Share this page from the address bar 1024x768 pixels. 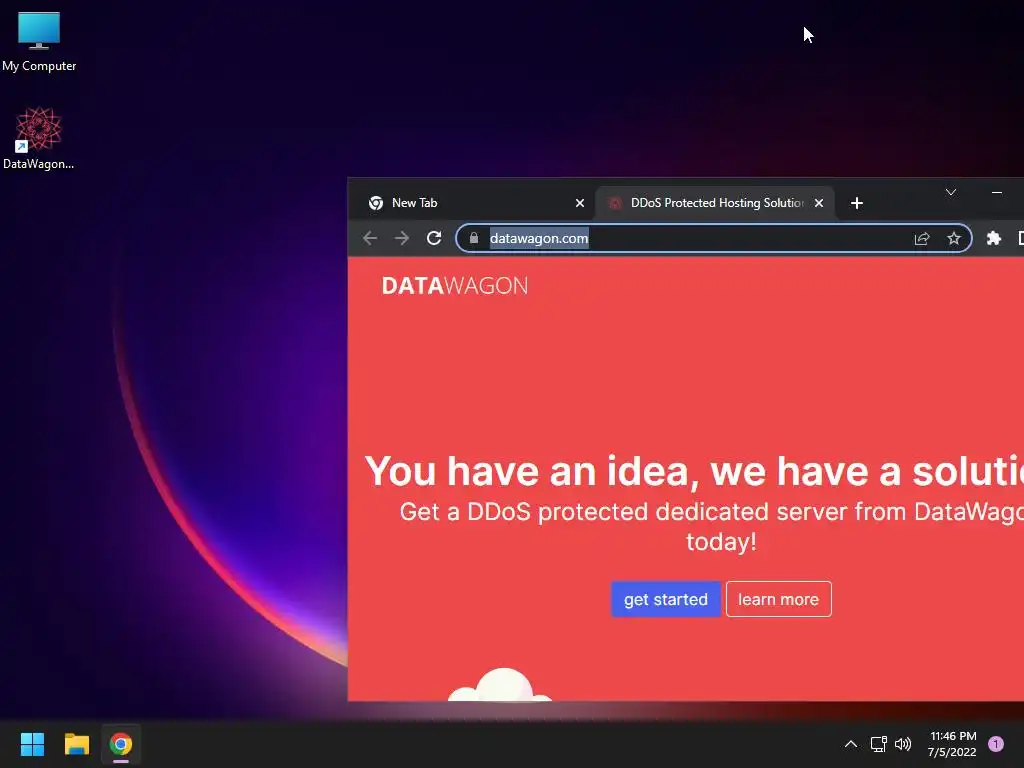[x=921, y=238]
